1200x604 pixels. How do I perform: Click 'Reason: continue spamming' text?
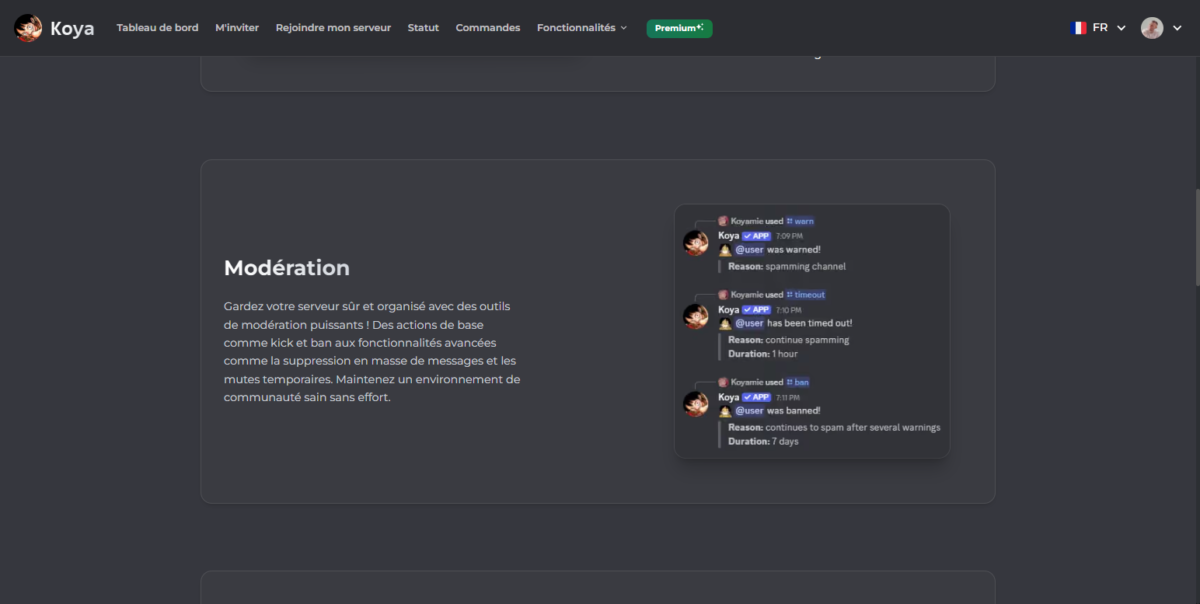point(789,340)
